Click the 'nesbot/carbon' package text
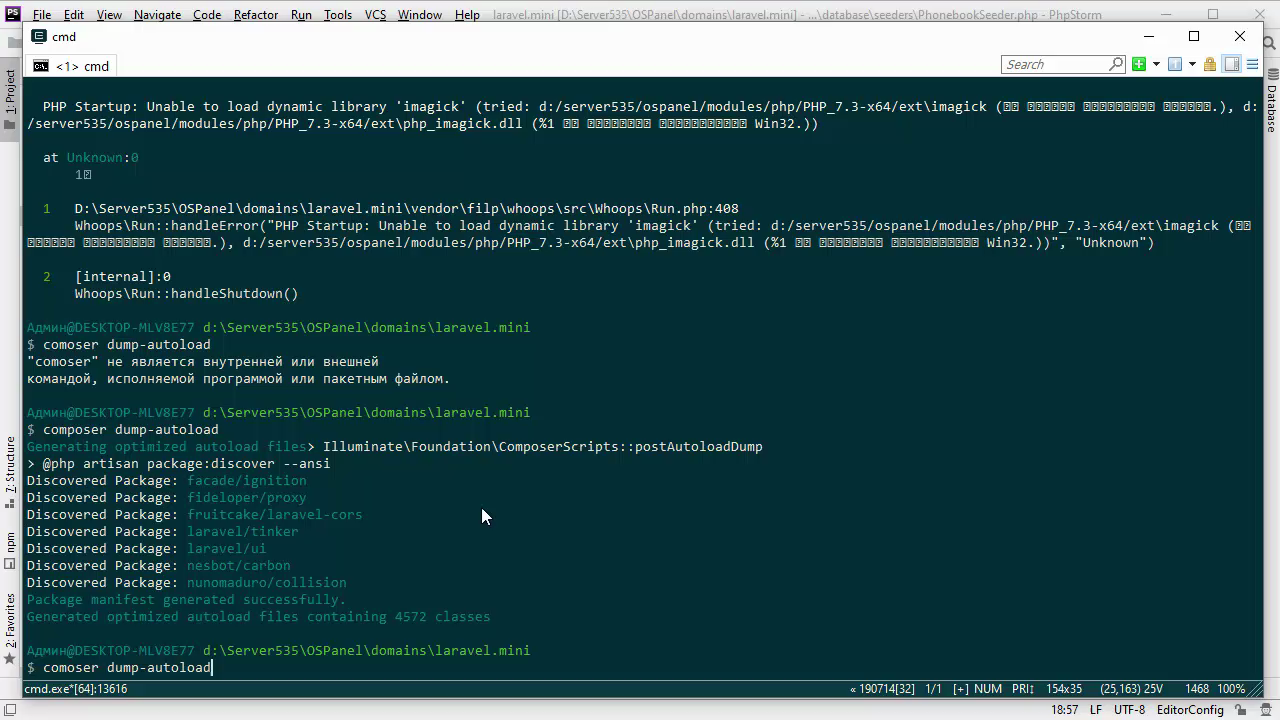 [x=238, y=566]
